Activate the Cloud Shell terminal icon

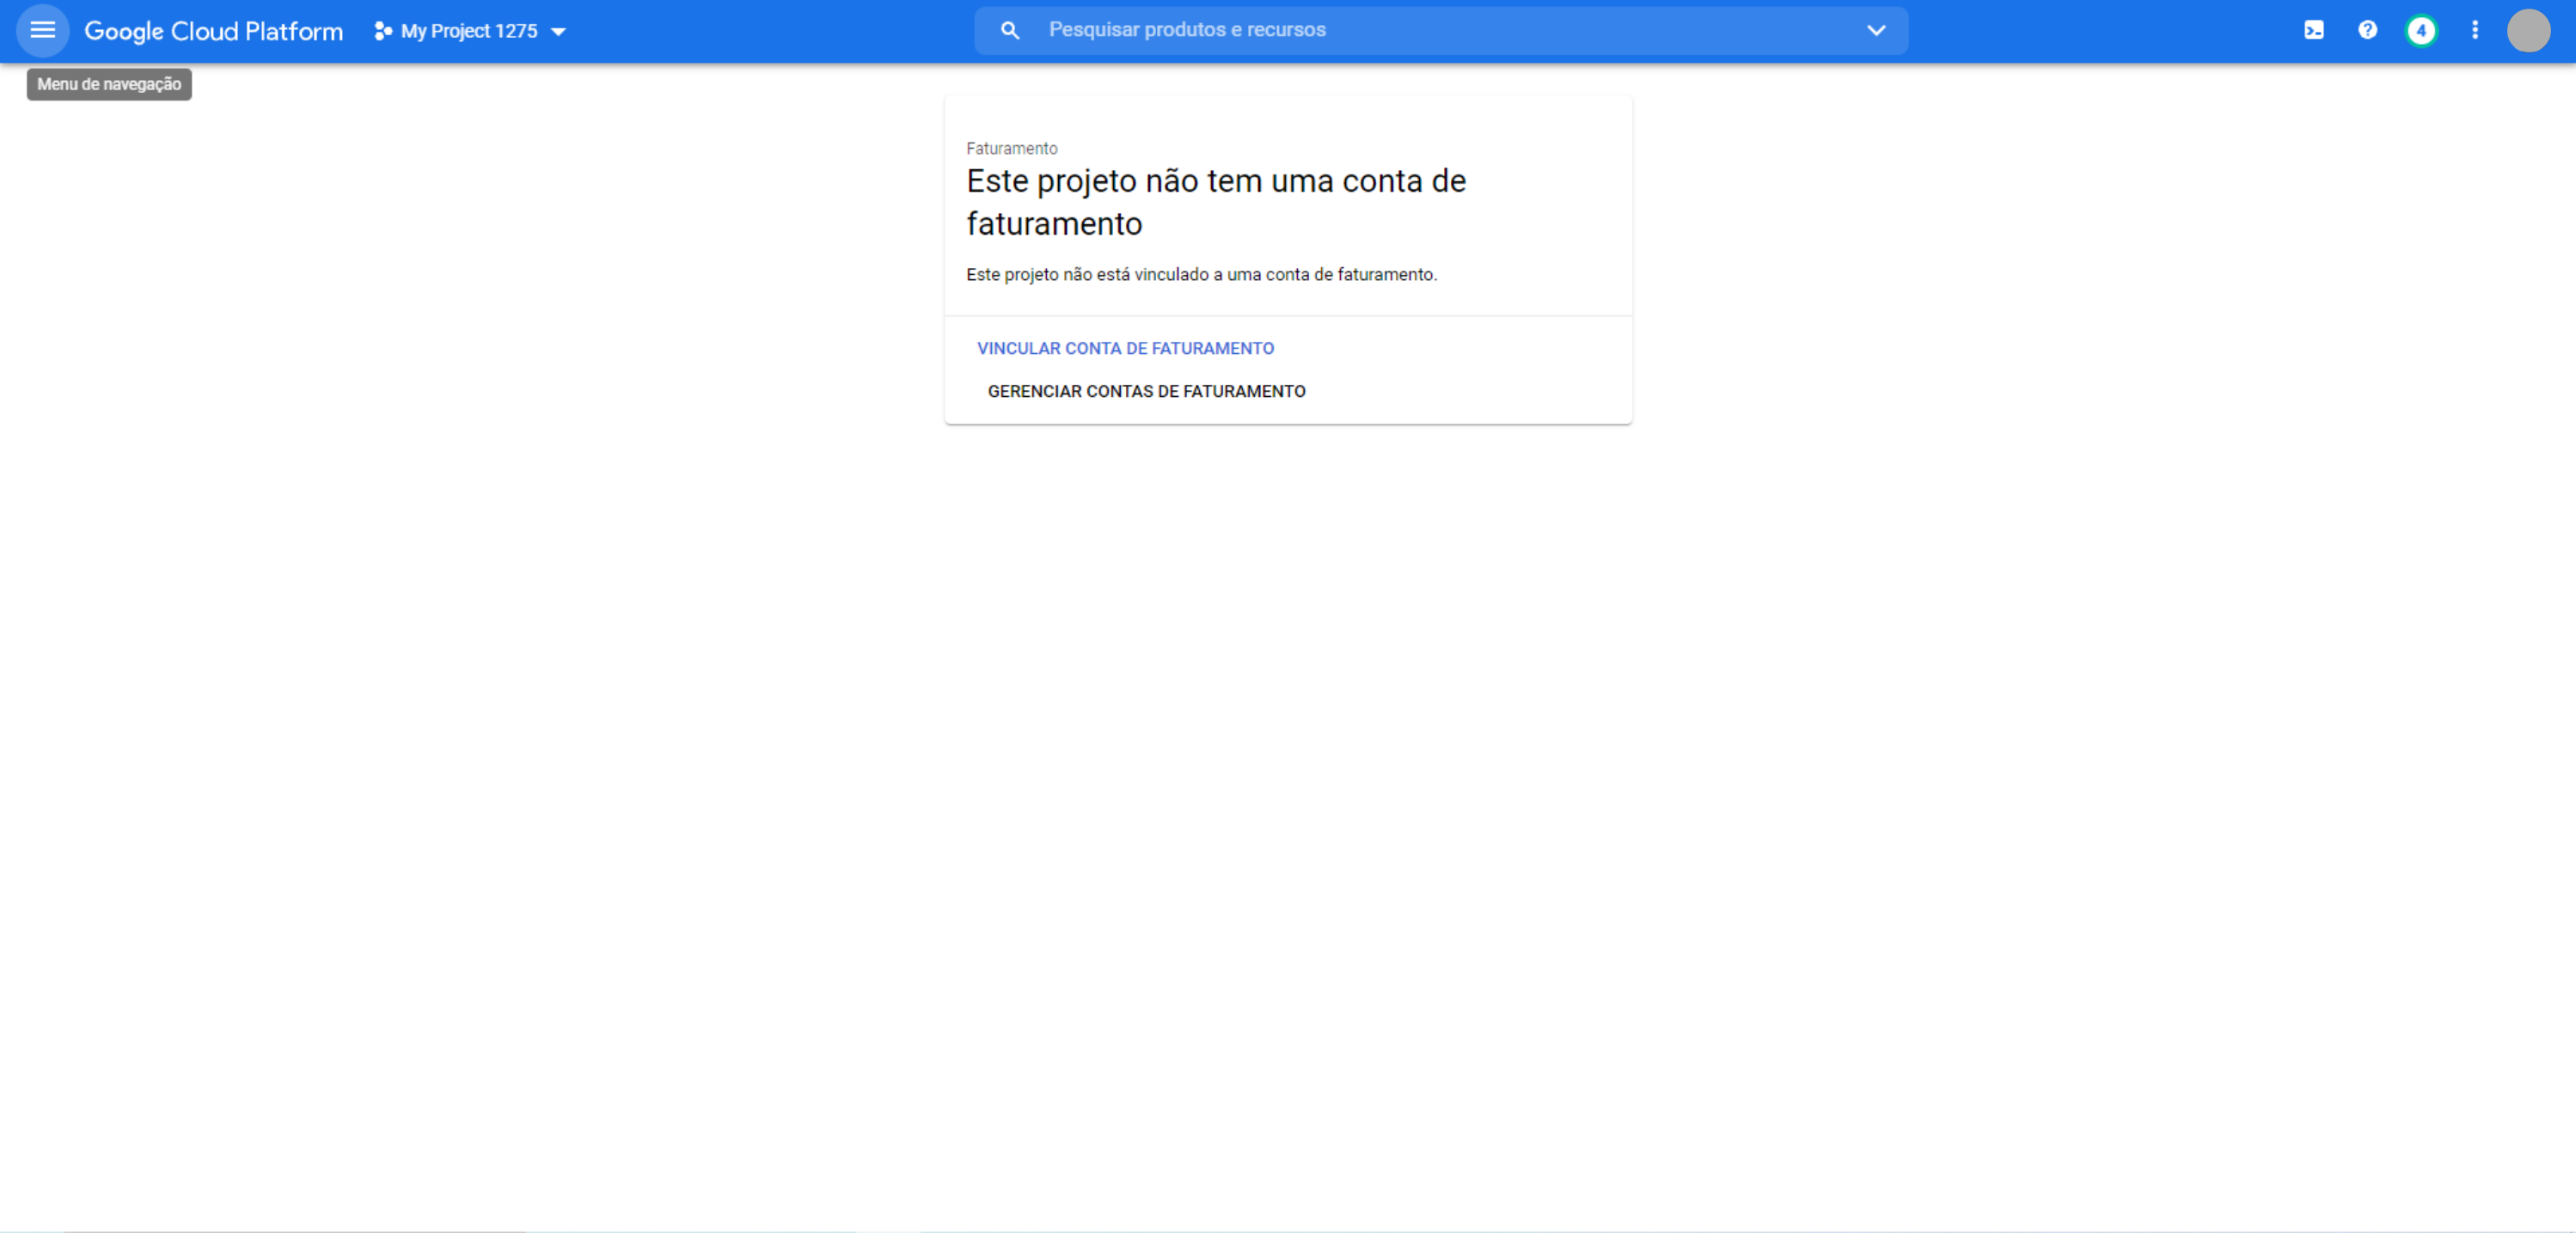click(2314, 30)
